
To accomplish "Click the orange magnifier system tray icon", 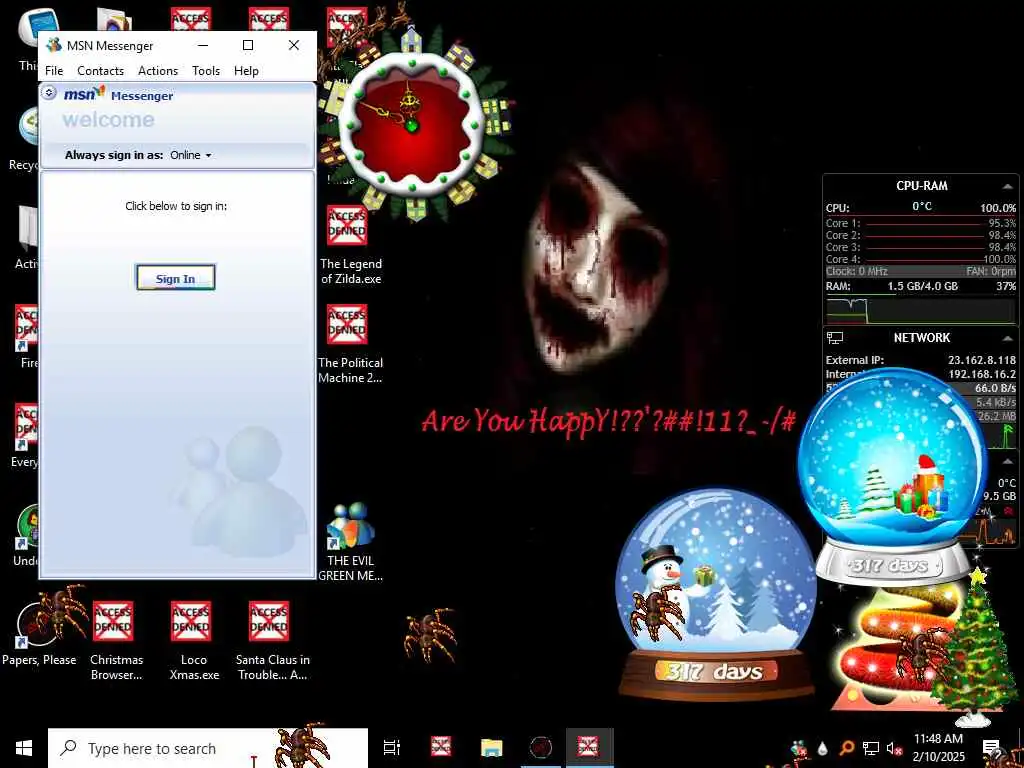I will pos(846,748).
